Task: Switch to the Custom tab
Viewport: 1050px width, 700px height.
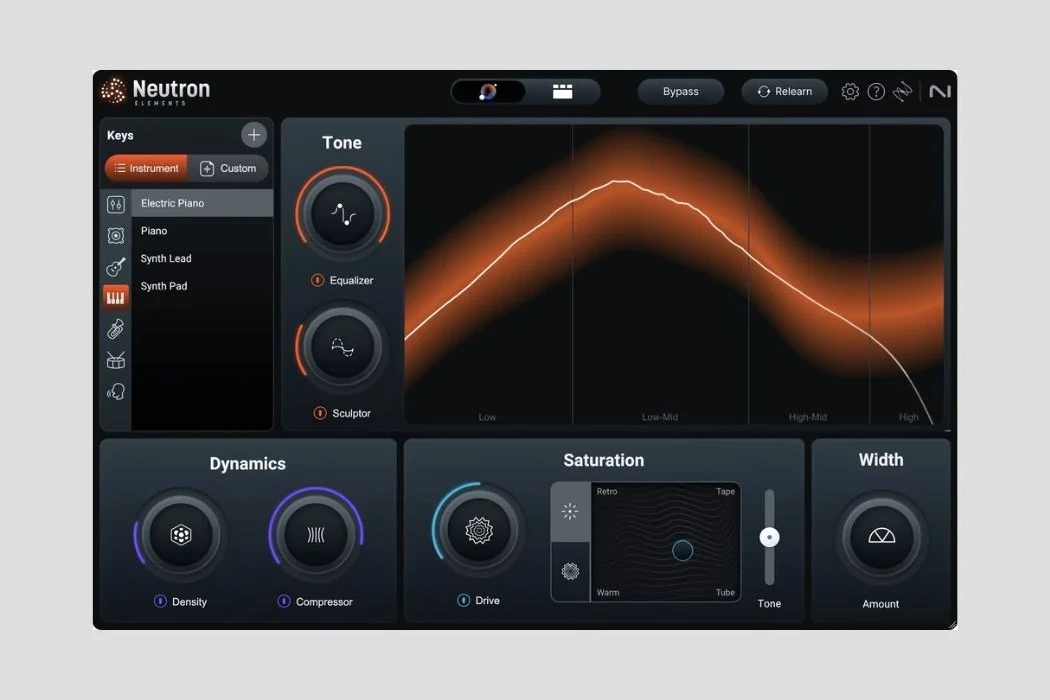Action: tap(228, 168)
